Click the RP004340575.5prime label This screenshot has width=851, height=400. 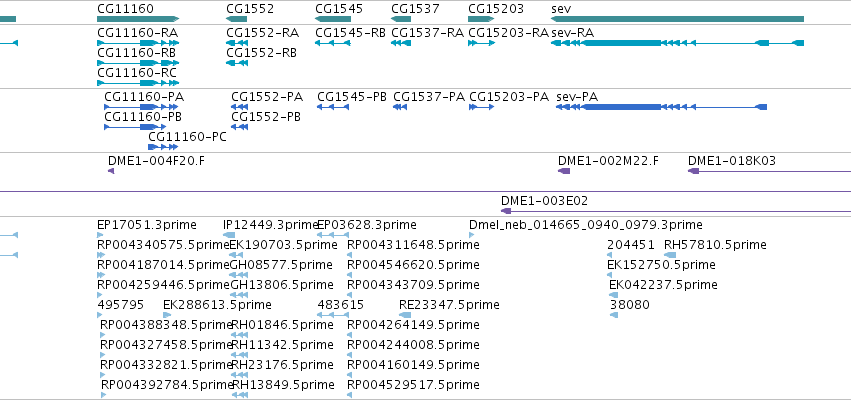163,245
